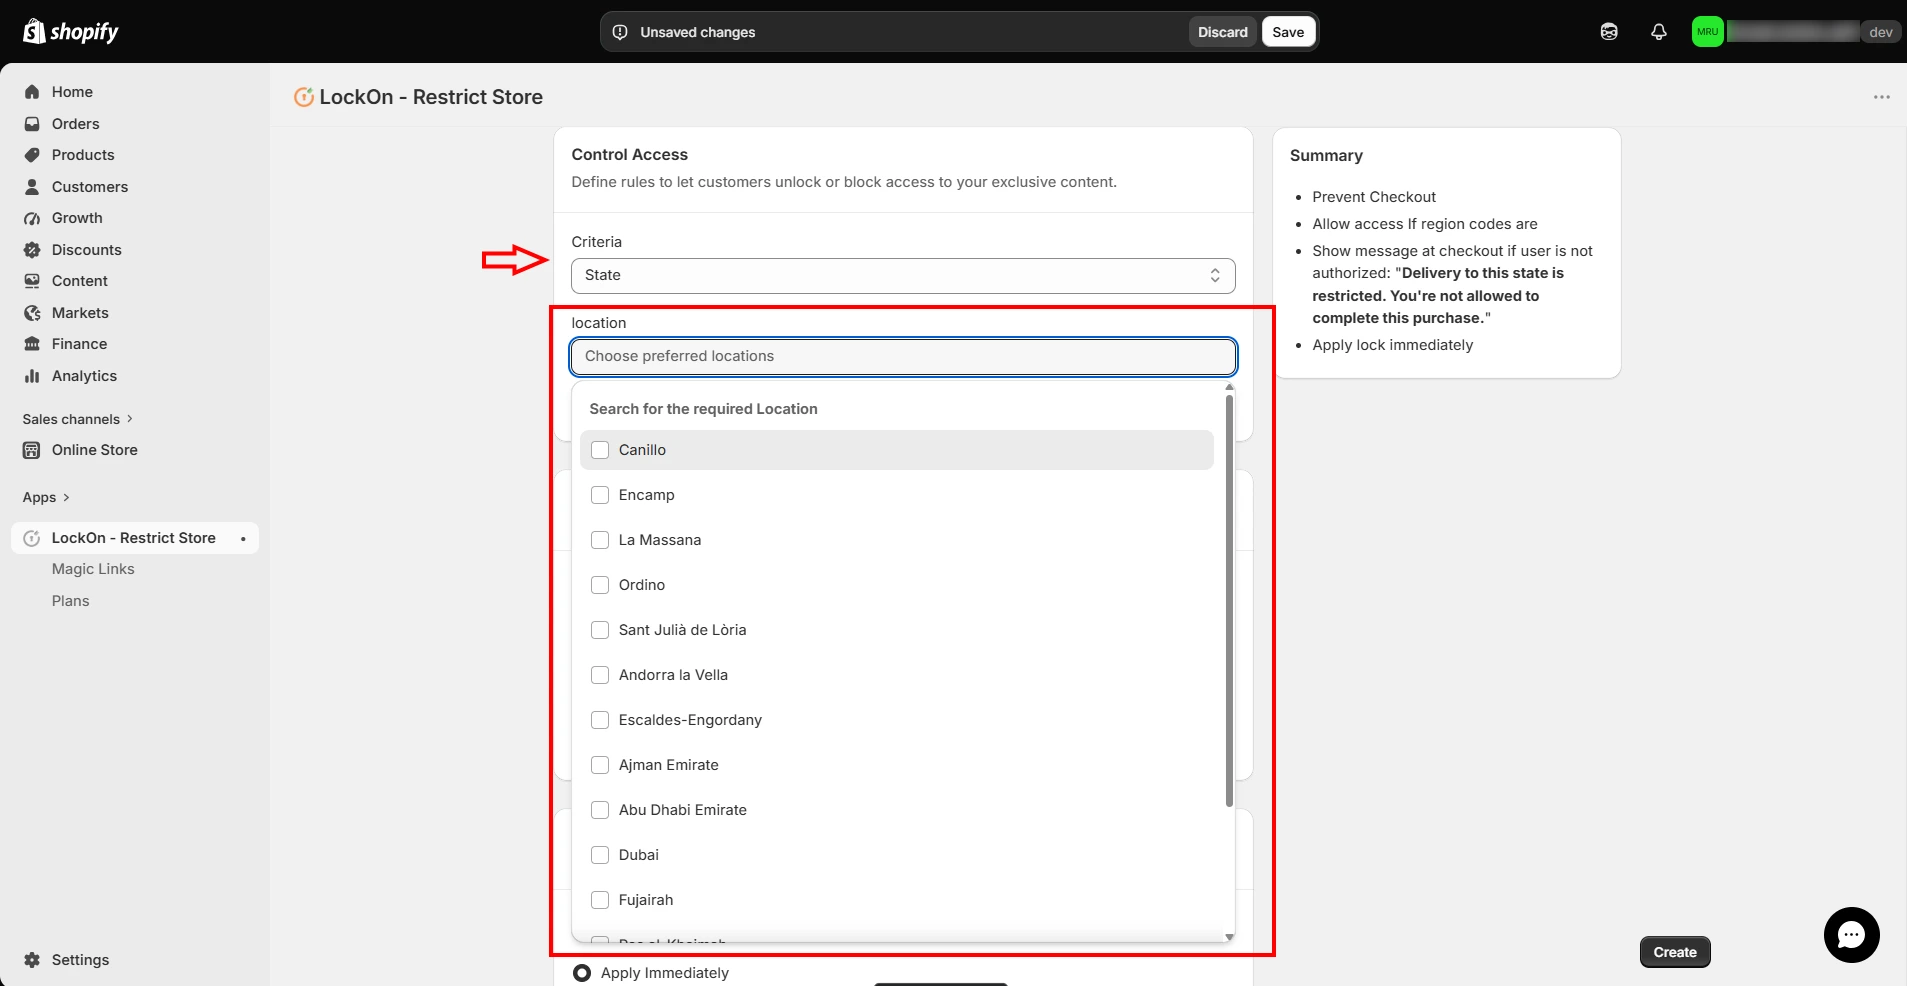Discard unsaved changes
The width and height of the screenshot is (1907, 986).
point(1223,32)
